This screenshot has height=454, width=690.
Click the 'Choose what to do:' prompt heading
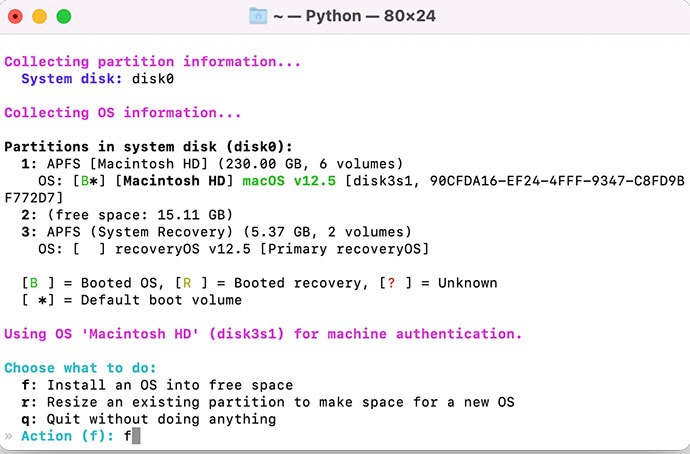point(81,368)
